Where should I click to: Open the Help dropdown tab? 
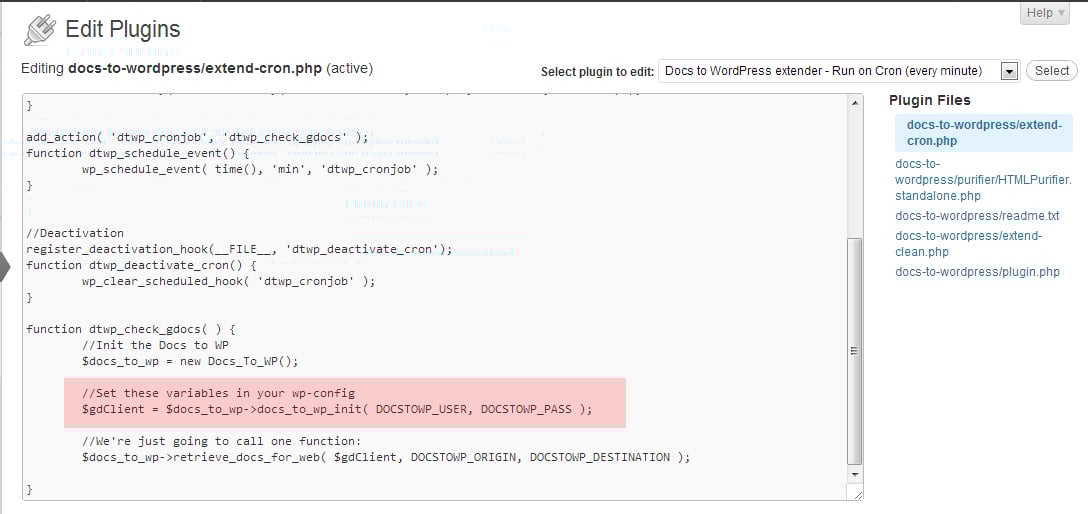pyautogui.click(x=1044, y=12)
